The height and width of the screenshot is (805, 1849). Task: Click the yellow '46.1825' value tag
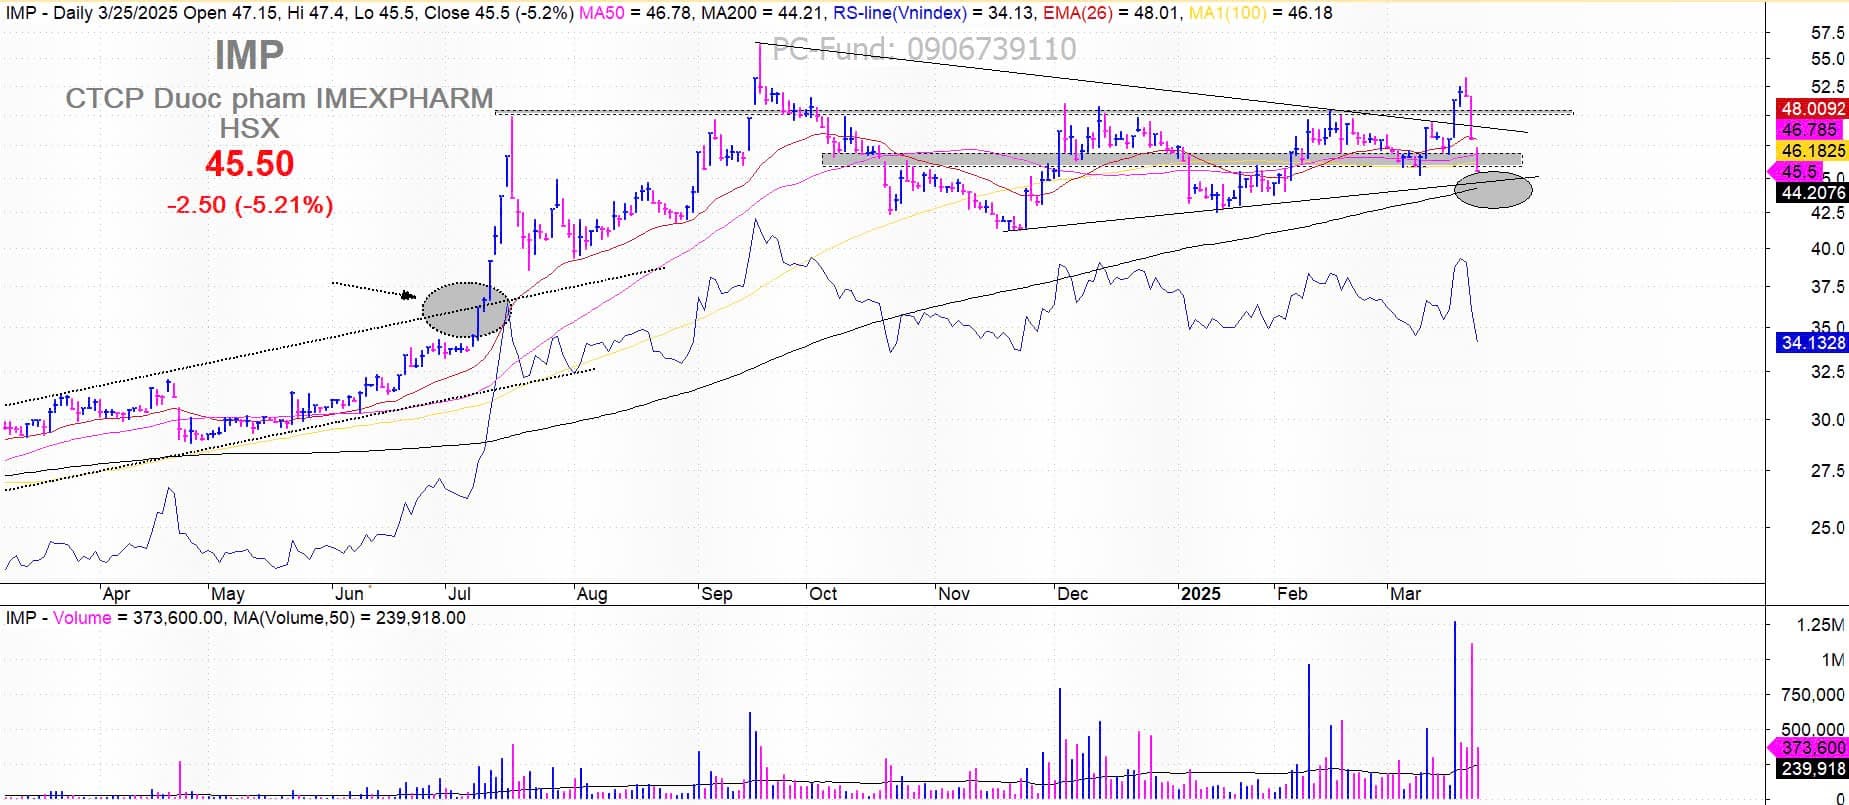pos(1812,151)
